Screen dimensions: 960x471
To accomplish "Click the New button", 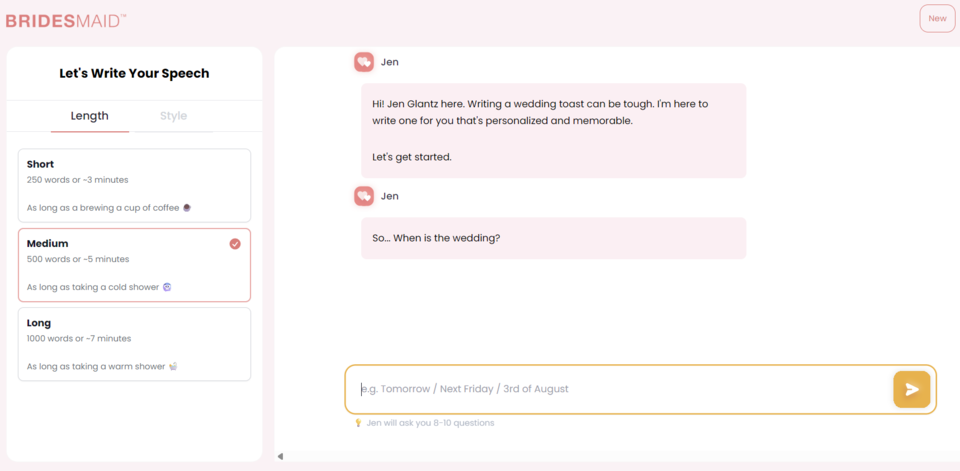I will click(x=937, y=19).
